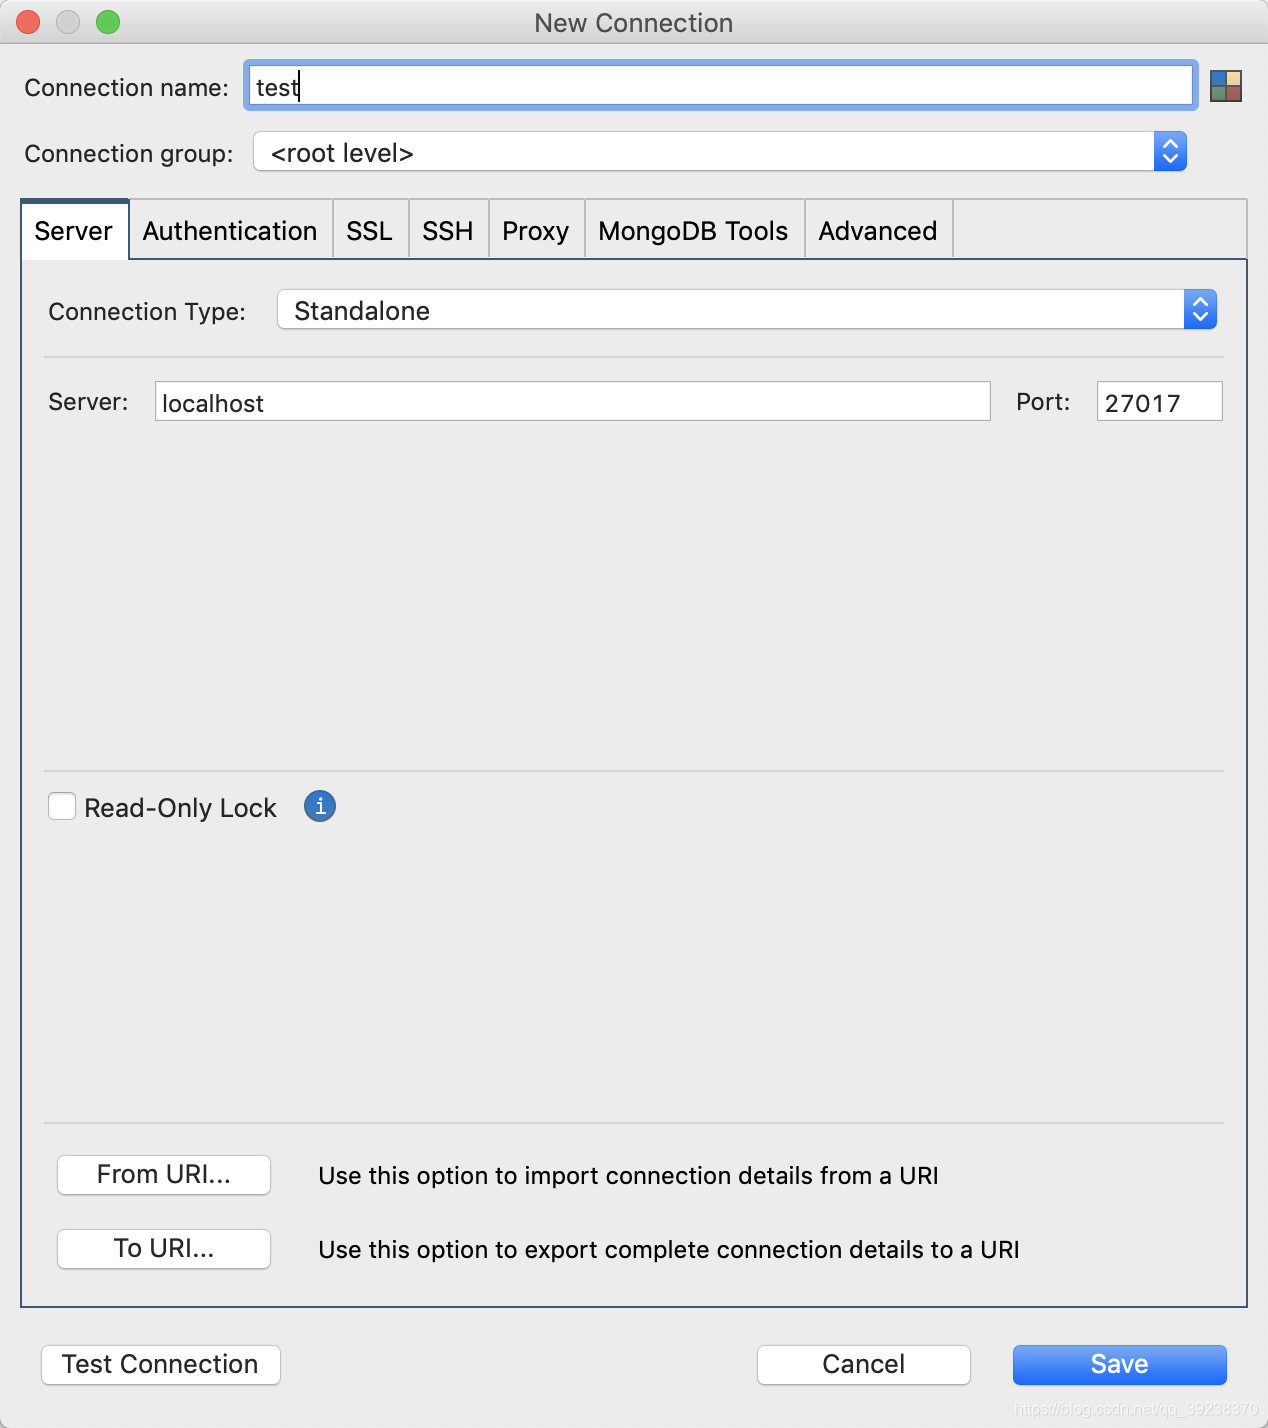Save the new connection
Screen dimensions: 1268x1428
1118,1364
